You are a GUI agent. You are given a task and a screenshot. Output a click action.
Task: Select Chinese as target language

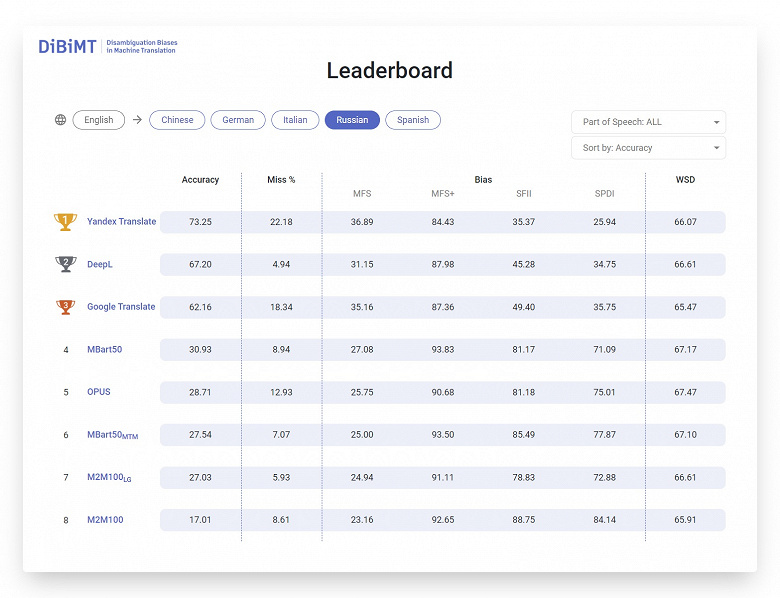[177, 120]
